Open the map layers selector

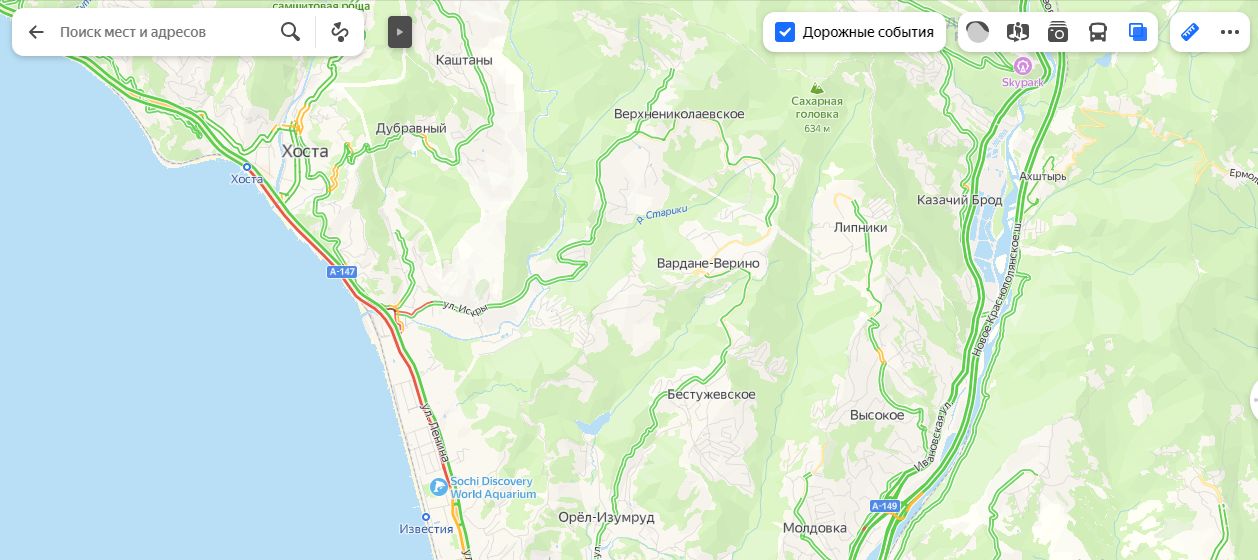coord(1138,32)
